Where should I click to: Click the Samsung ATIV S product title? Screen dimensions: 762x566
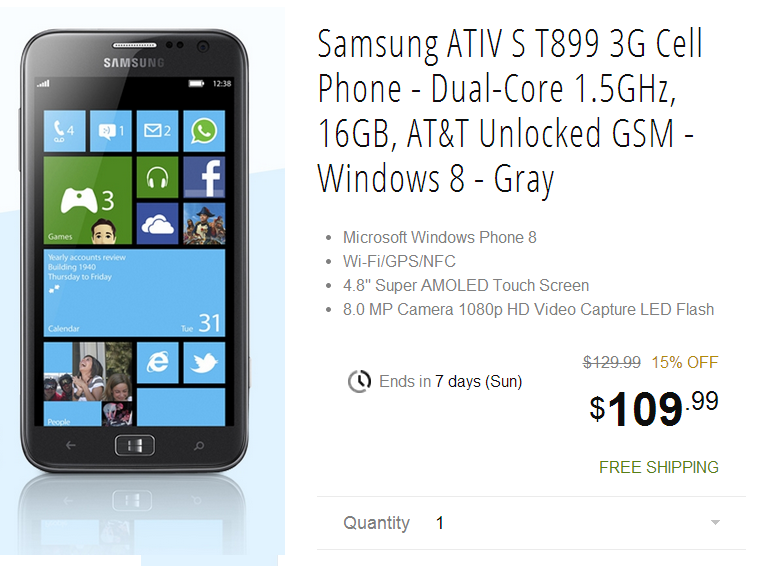click(510, 111)
